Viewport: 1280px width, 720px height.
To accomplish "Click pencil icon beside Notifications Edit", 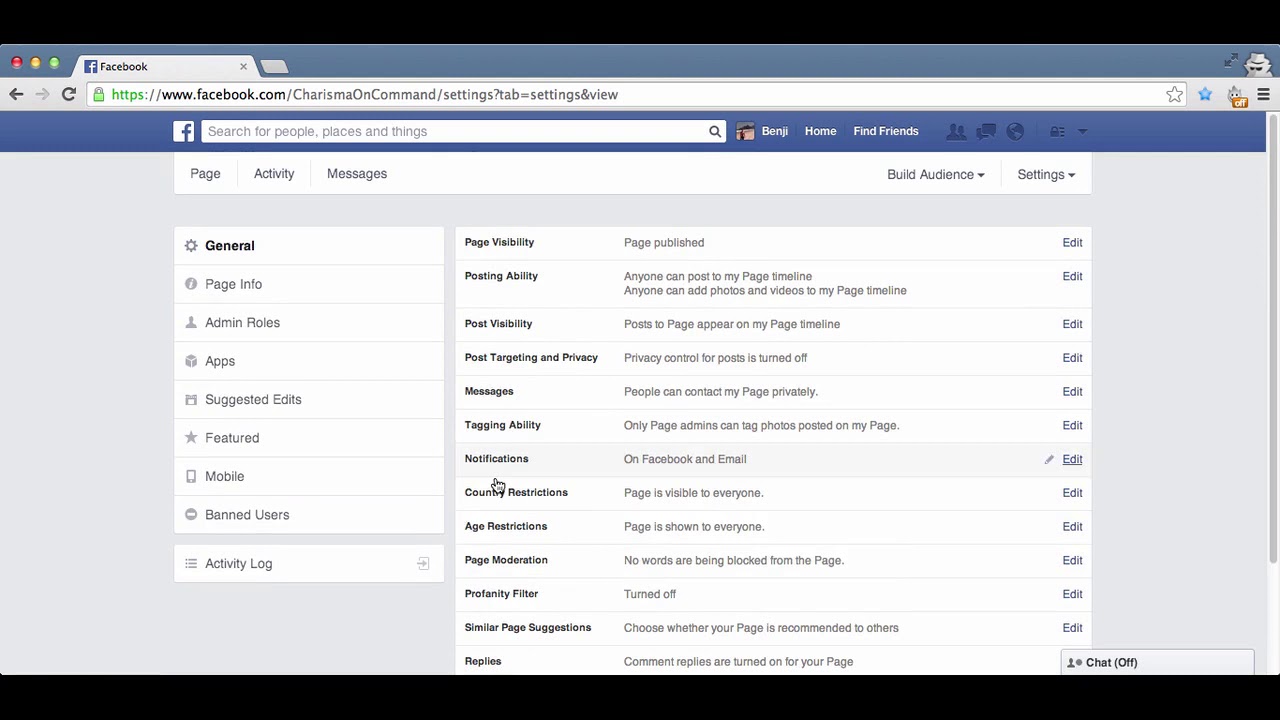I will click(x=1049, y=459).
